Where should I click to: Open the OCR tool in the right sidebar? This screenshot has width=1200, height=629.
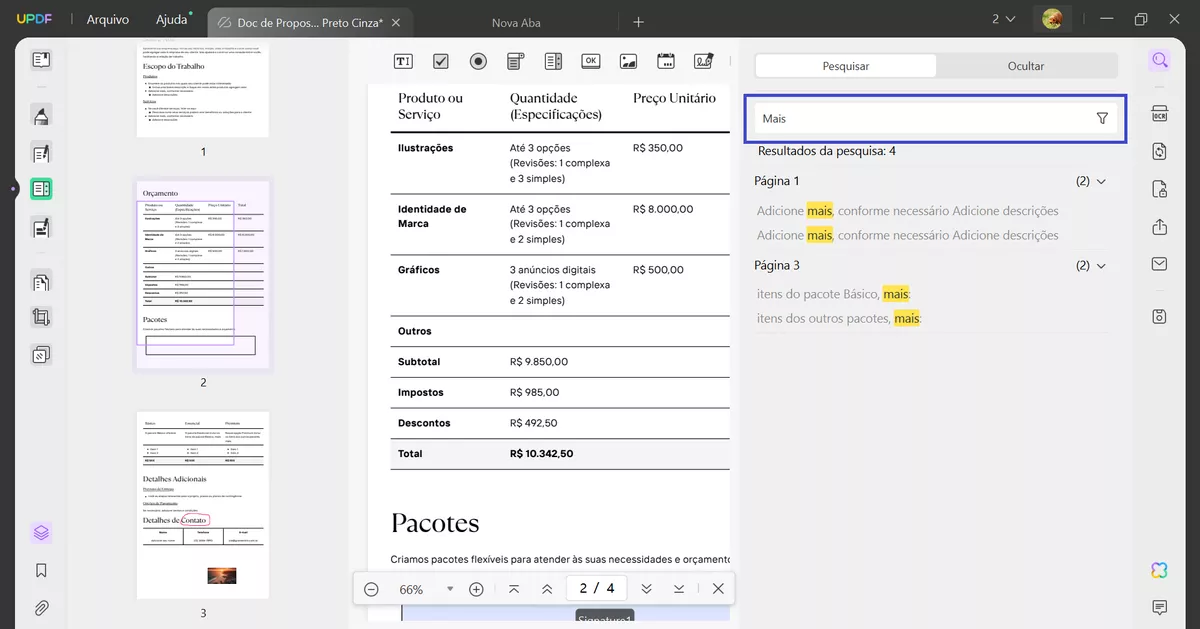(x=1159, y=113)
